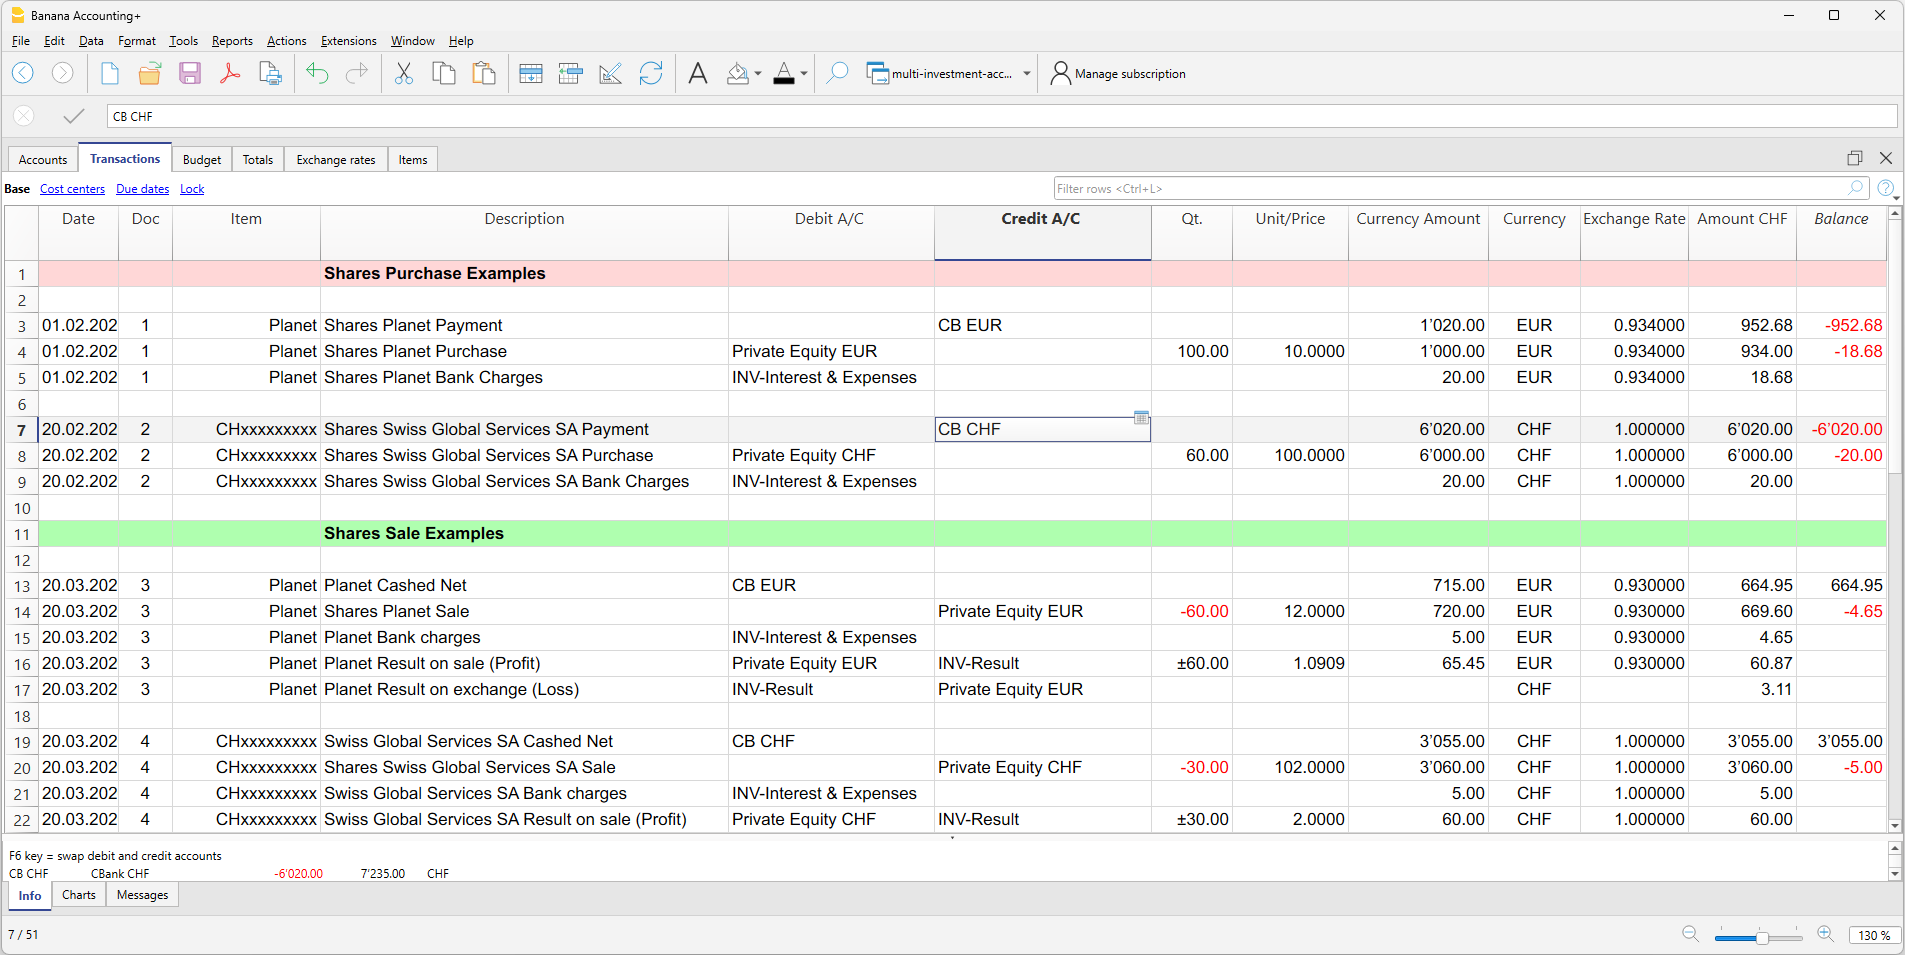Confirm cell edit with checkmark
The image size is (1905, 955).
(73, 116)
